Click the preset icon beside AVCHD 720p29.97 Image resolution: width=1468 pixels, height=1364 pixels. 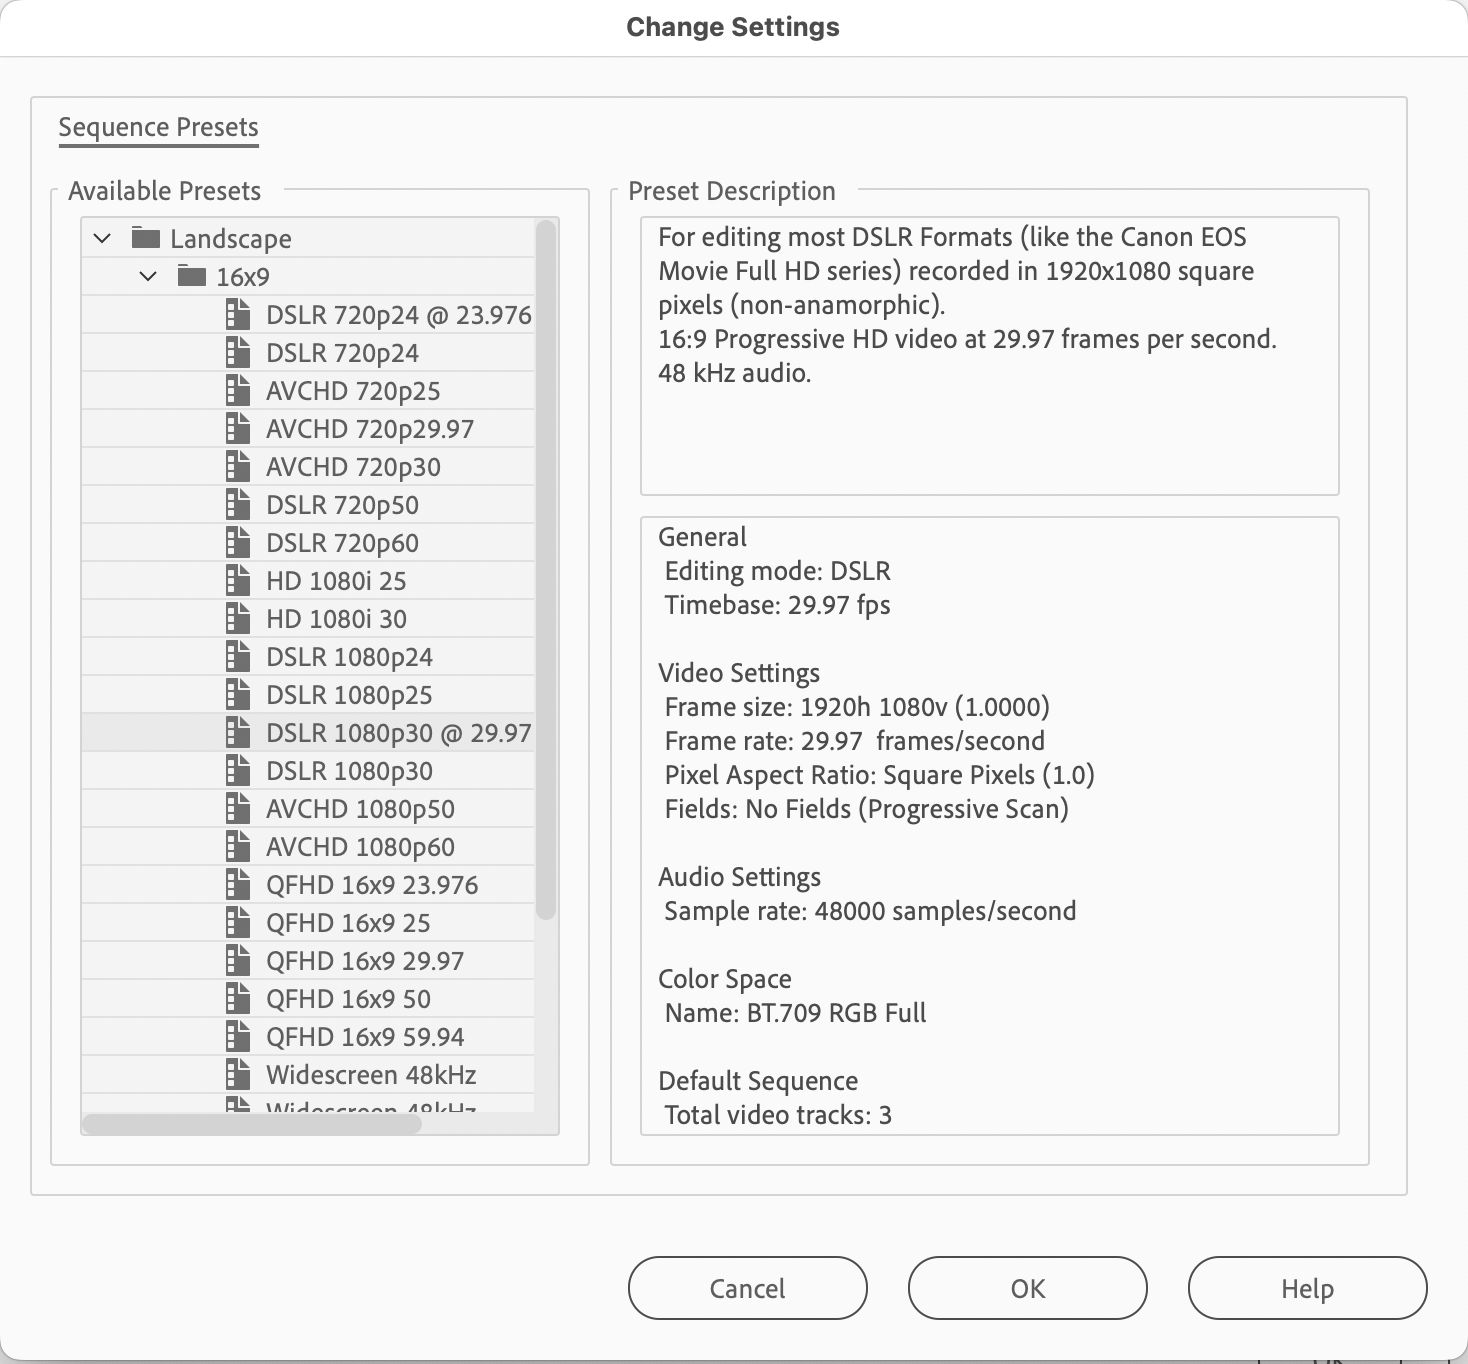(x=240, y=428)
